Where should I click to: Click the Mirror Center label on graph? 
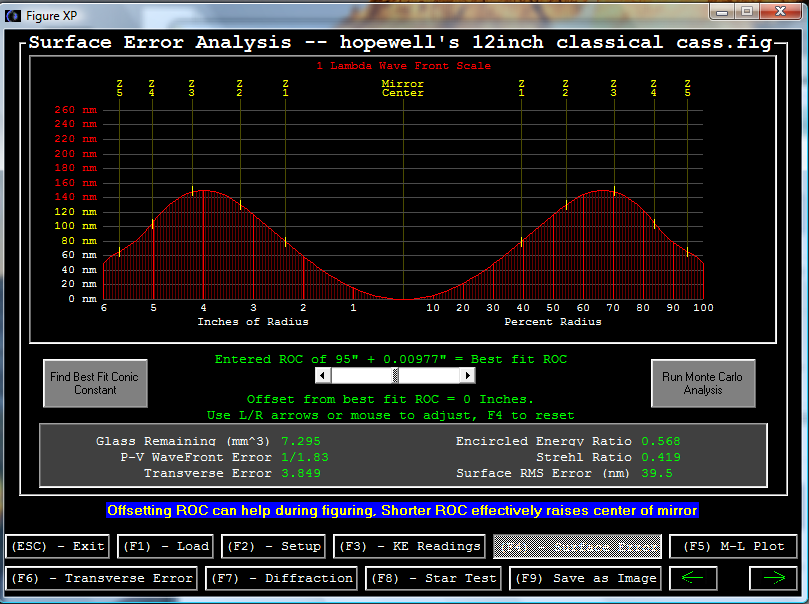click(402, 88)
